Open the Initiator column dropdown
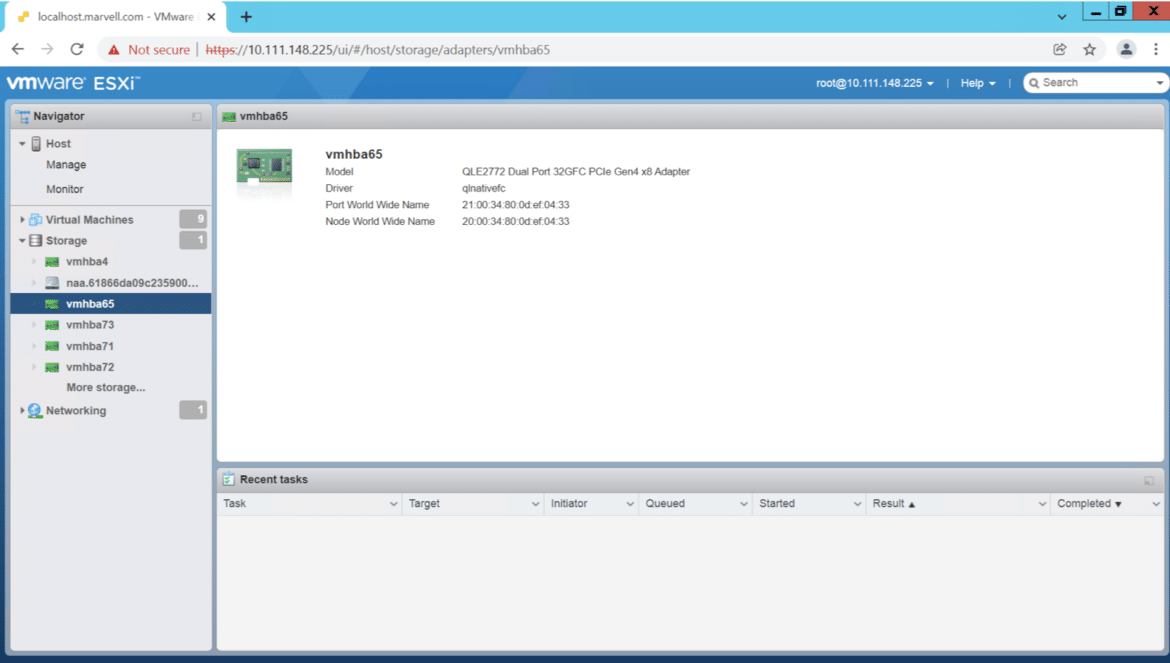 coord(630,504)
